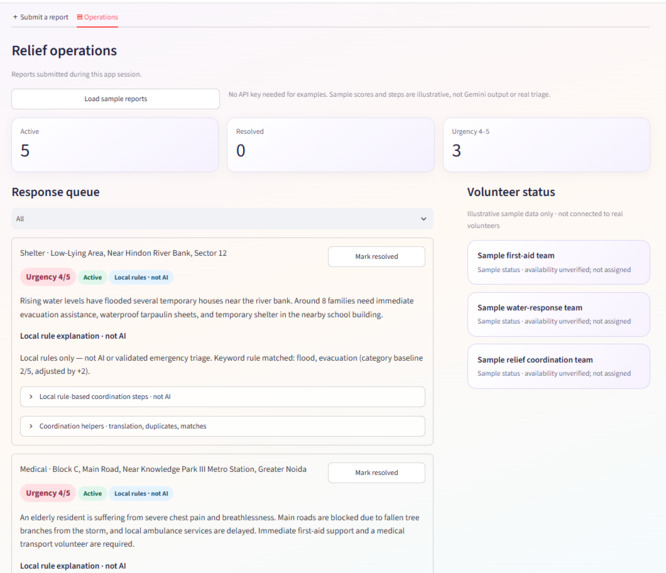Image resolution: width=666 pixels, height=573 pixels.
Task: Expand Coordination helpers translation, duplicates, matches
Action: click(x=222, y=426)
